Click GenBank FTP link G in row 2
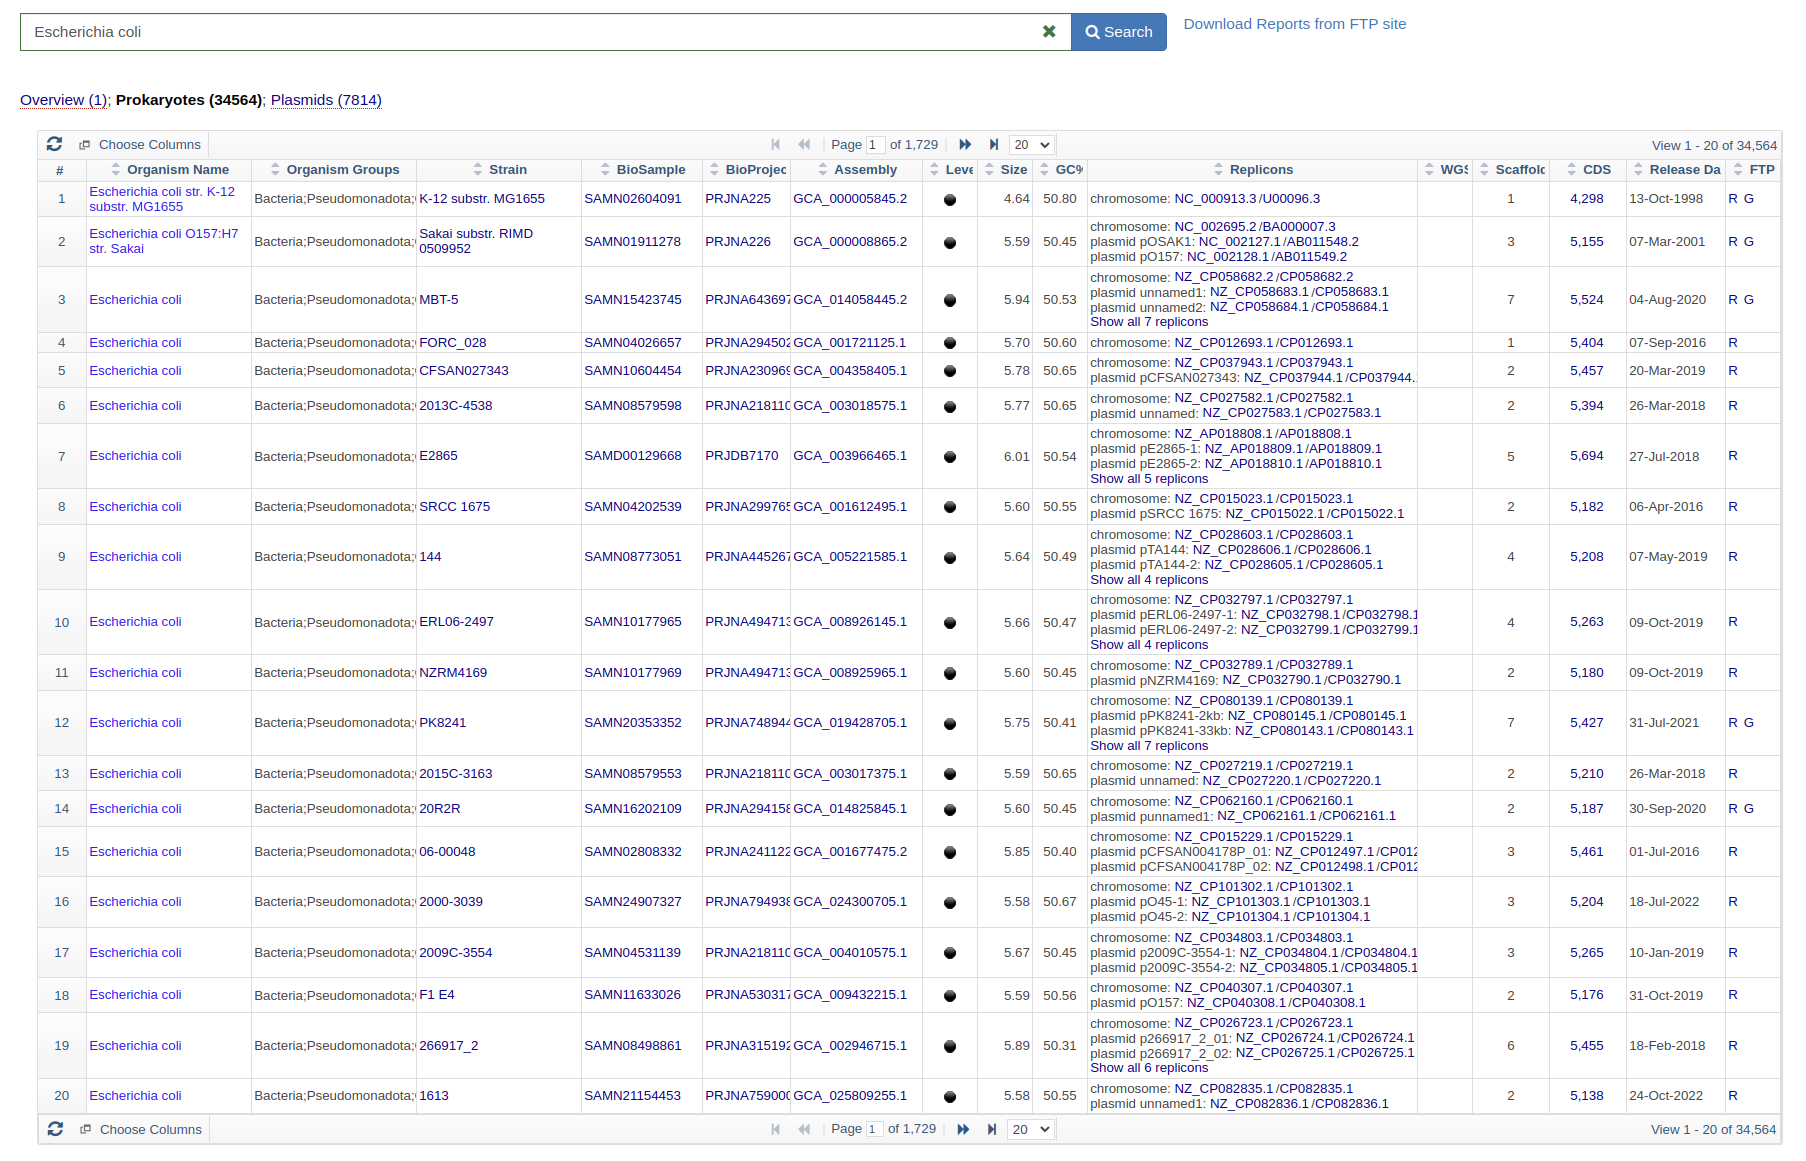 (x=1749, y=241)
